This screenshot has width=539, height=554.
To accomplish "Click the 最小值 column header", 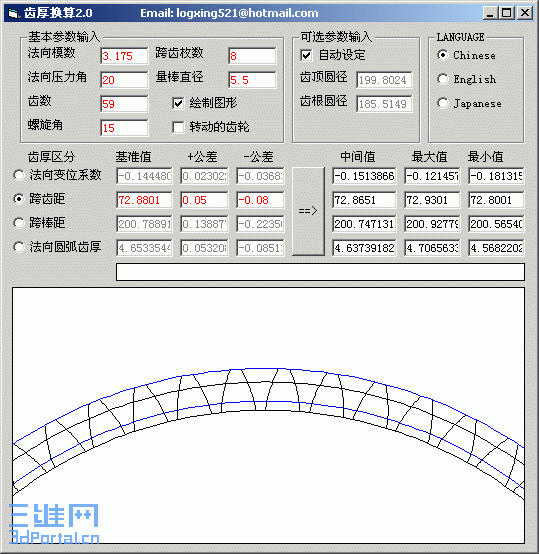I will coord(485,157).
